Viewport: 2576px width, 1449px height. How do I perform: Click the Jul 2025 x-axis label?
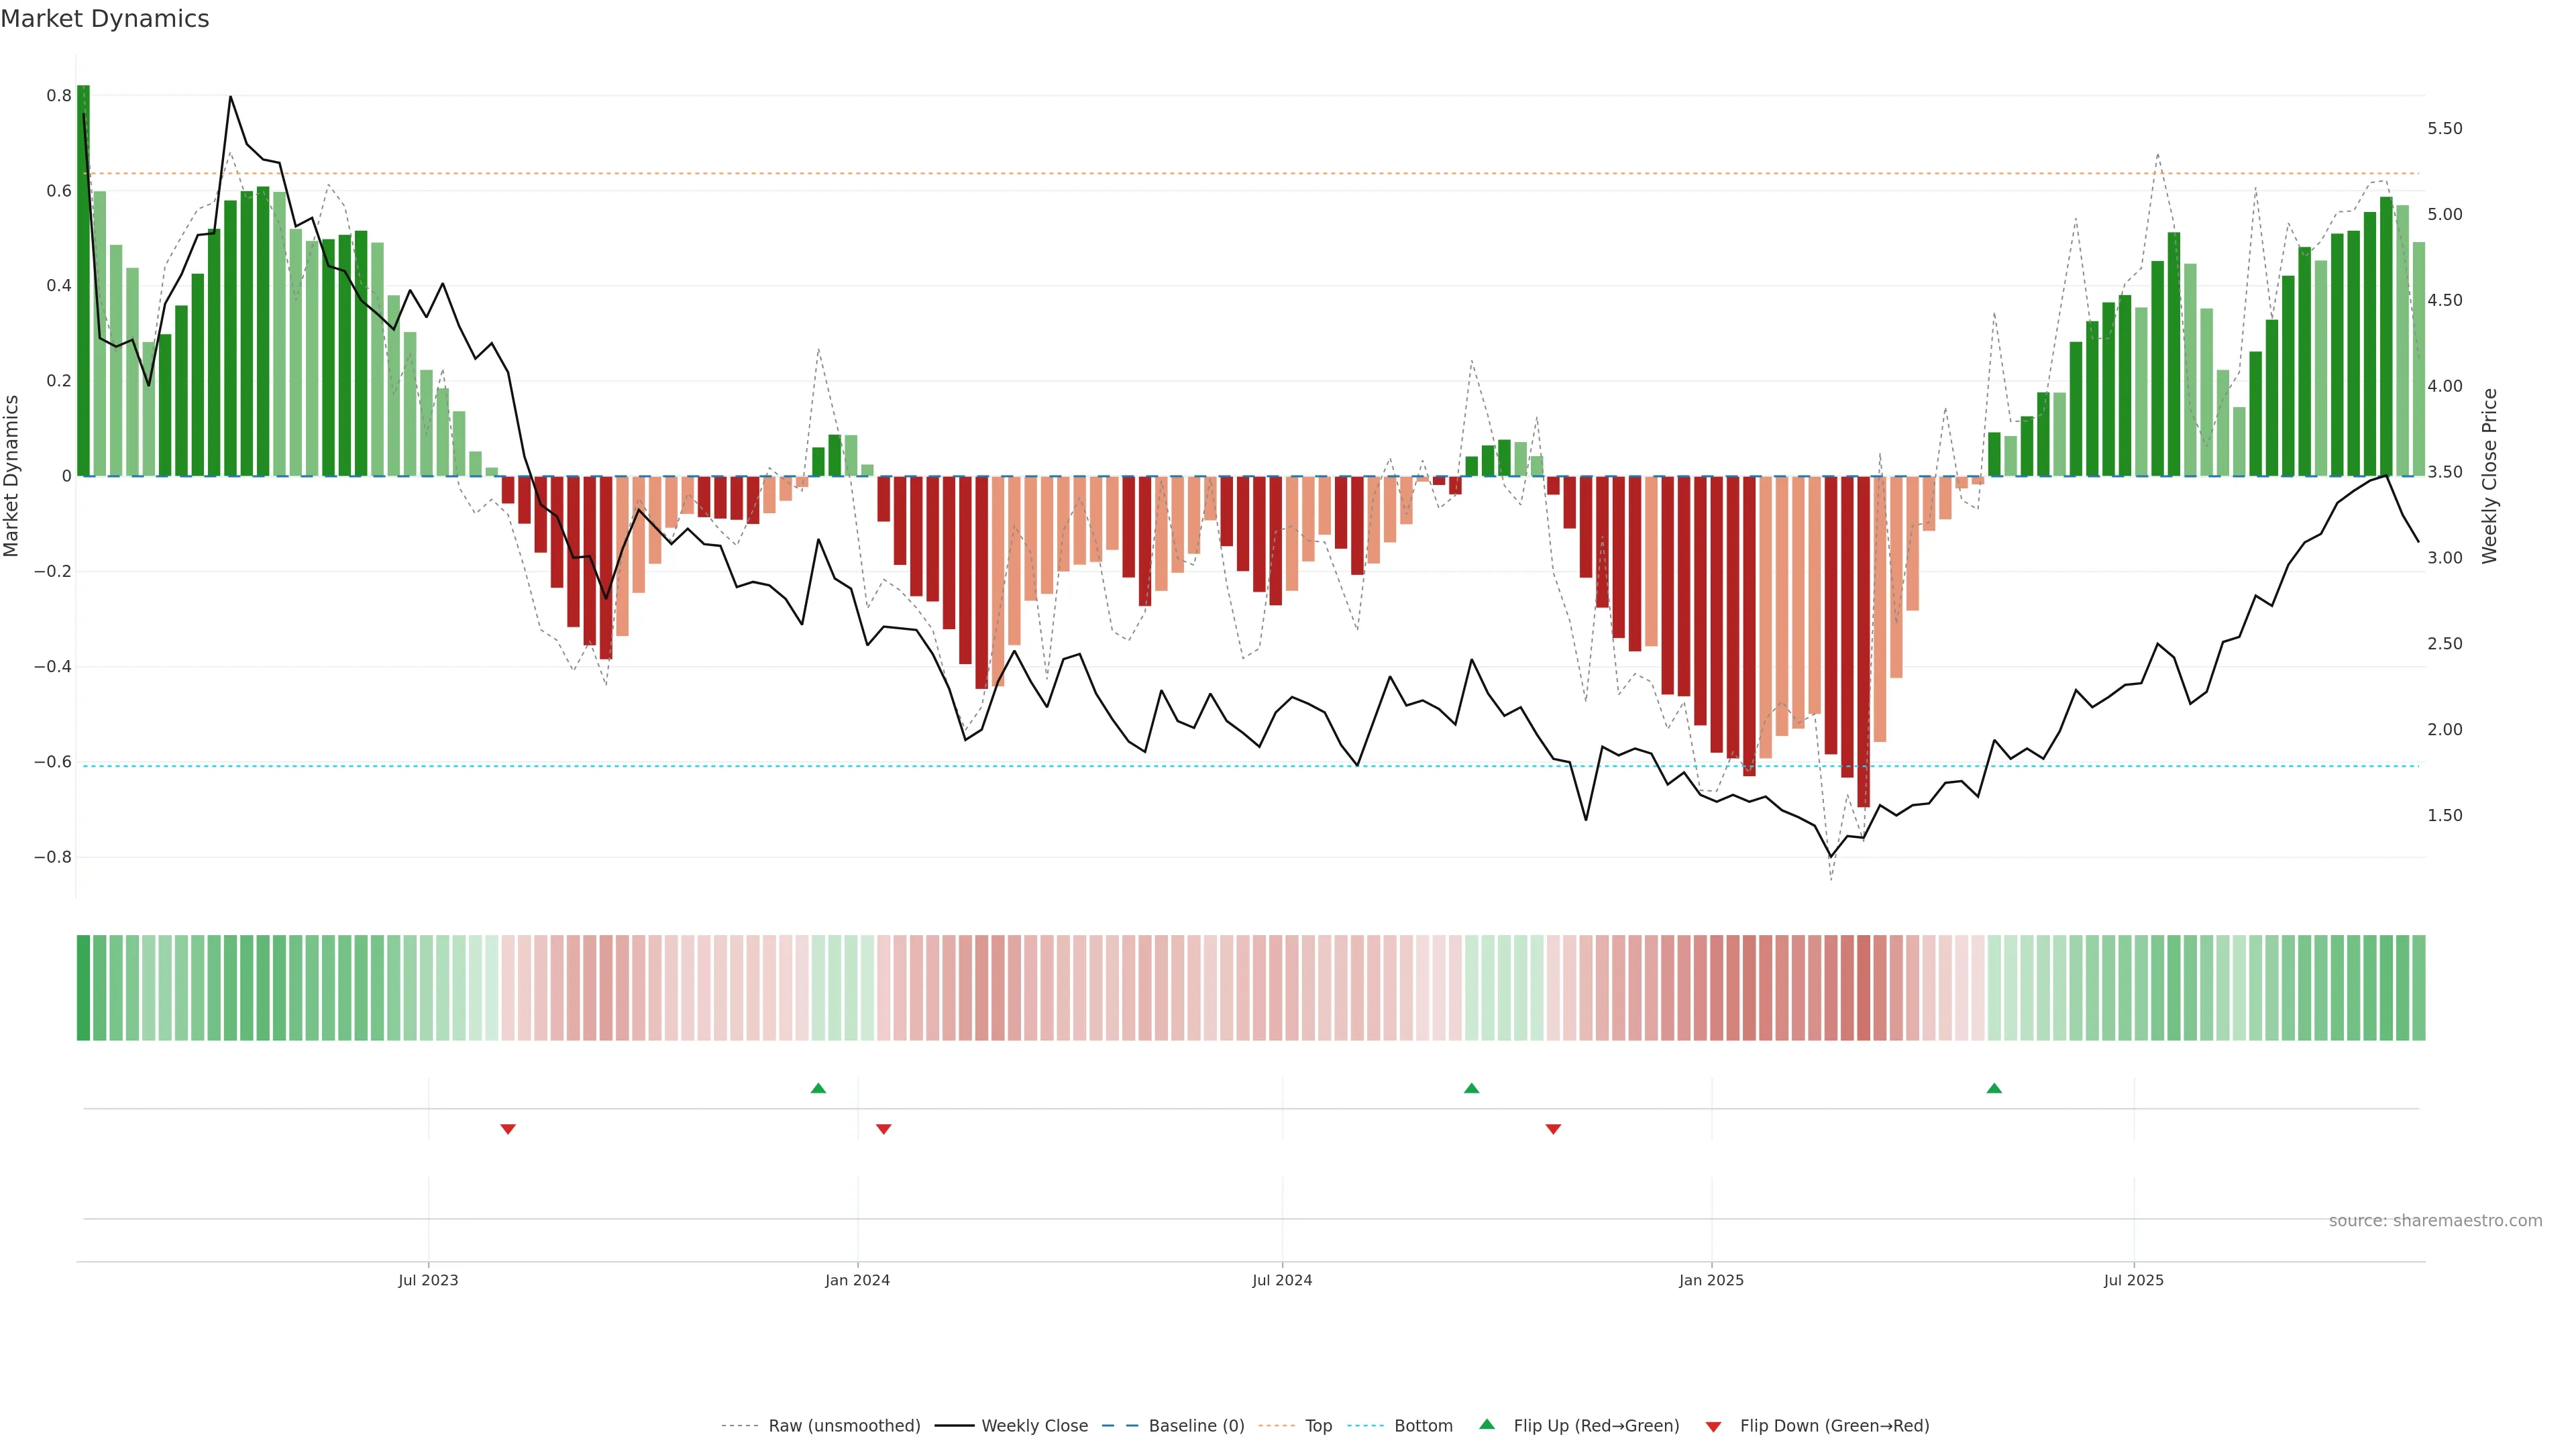[x=2133, y=1280]
